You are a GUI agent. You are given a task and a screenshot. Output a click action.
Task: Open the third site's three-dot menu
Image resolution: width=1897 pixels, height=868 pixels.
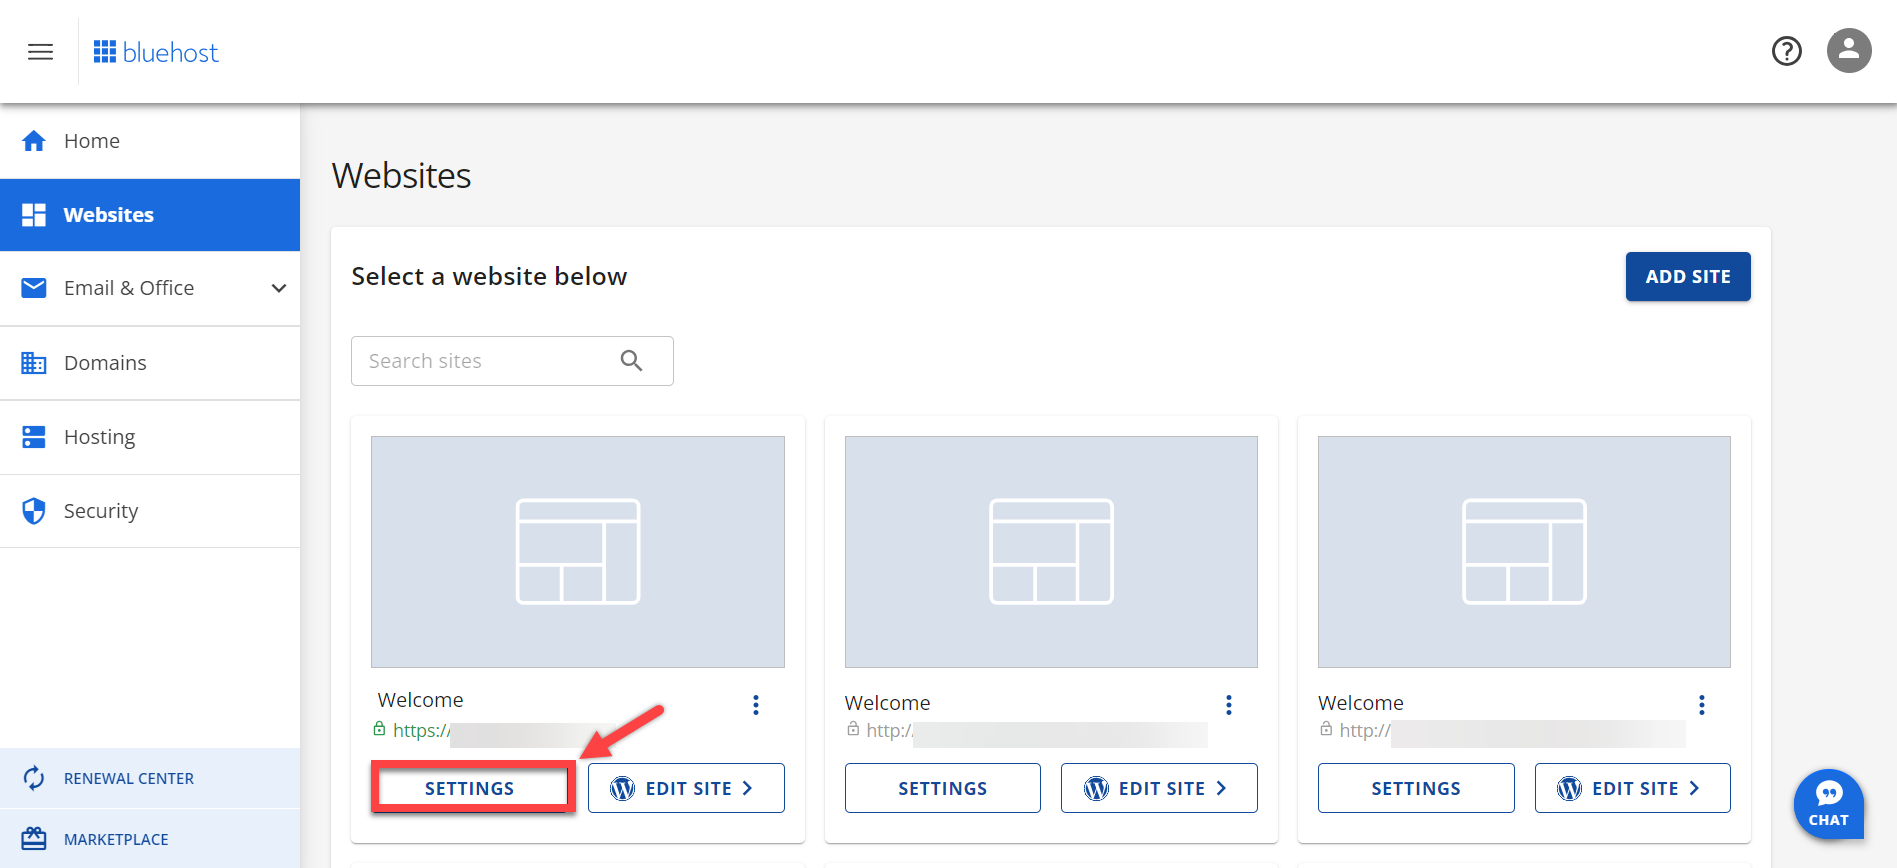tap(1702, 705)
